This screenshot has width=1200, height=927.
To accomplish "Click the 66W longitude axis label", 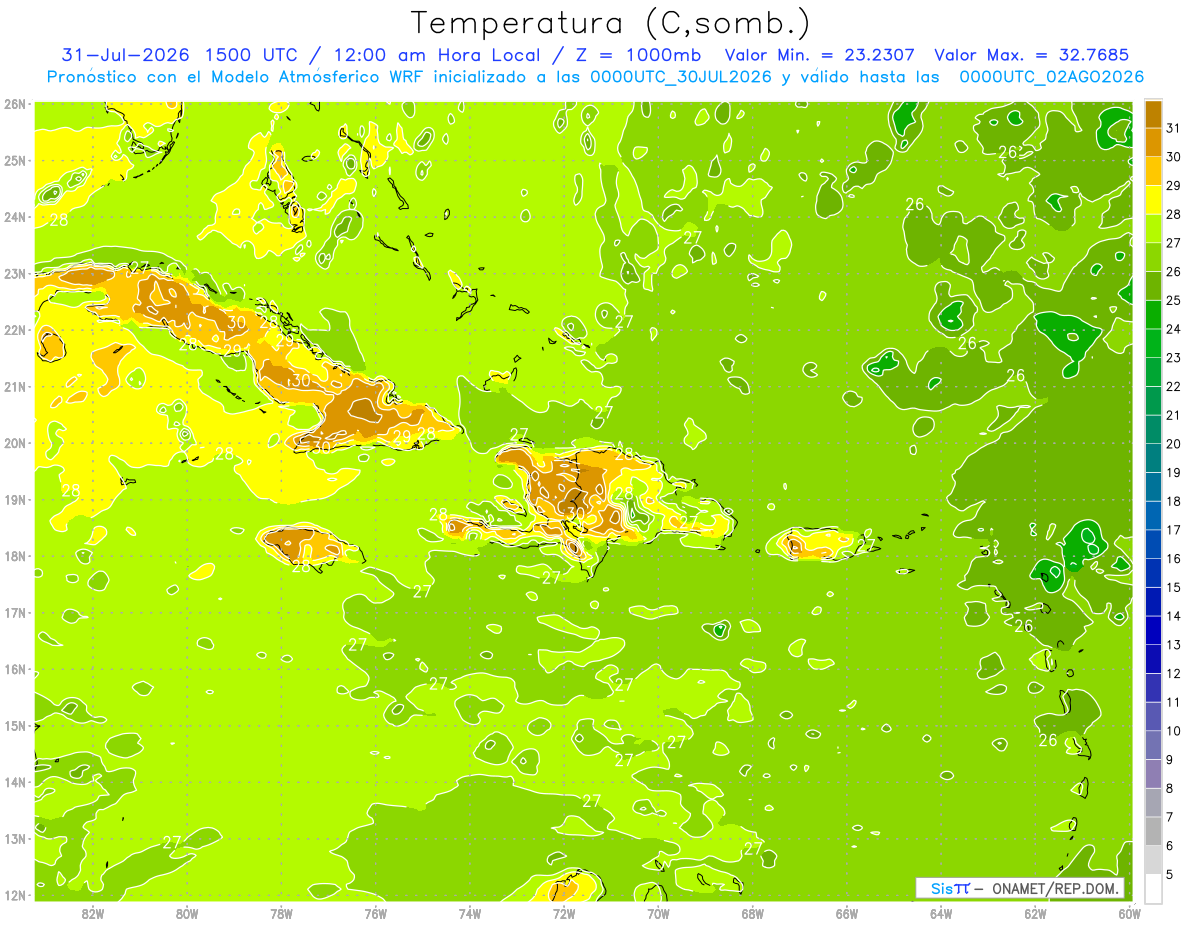I will coord(847,913).
